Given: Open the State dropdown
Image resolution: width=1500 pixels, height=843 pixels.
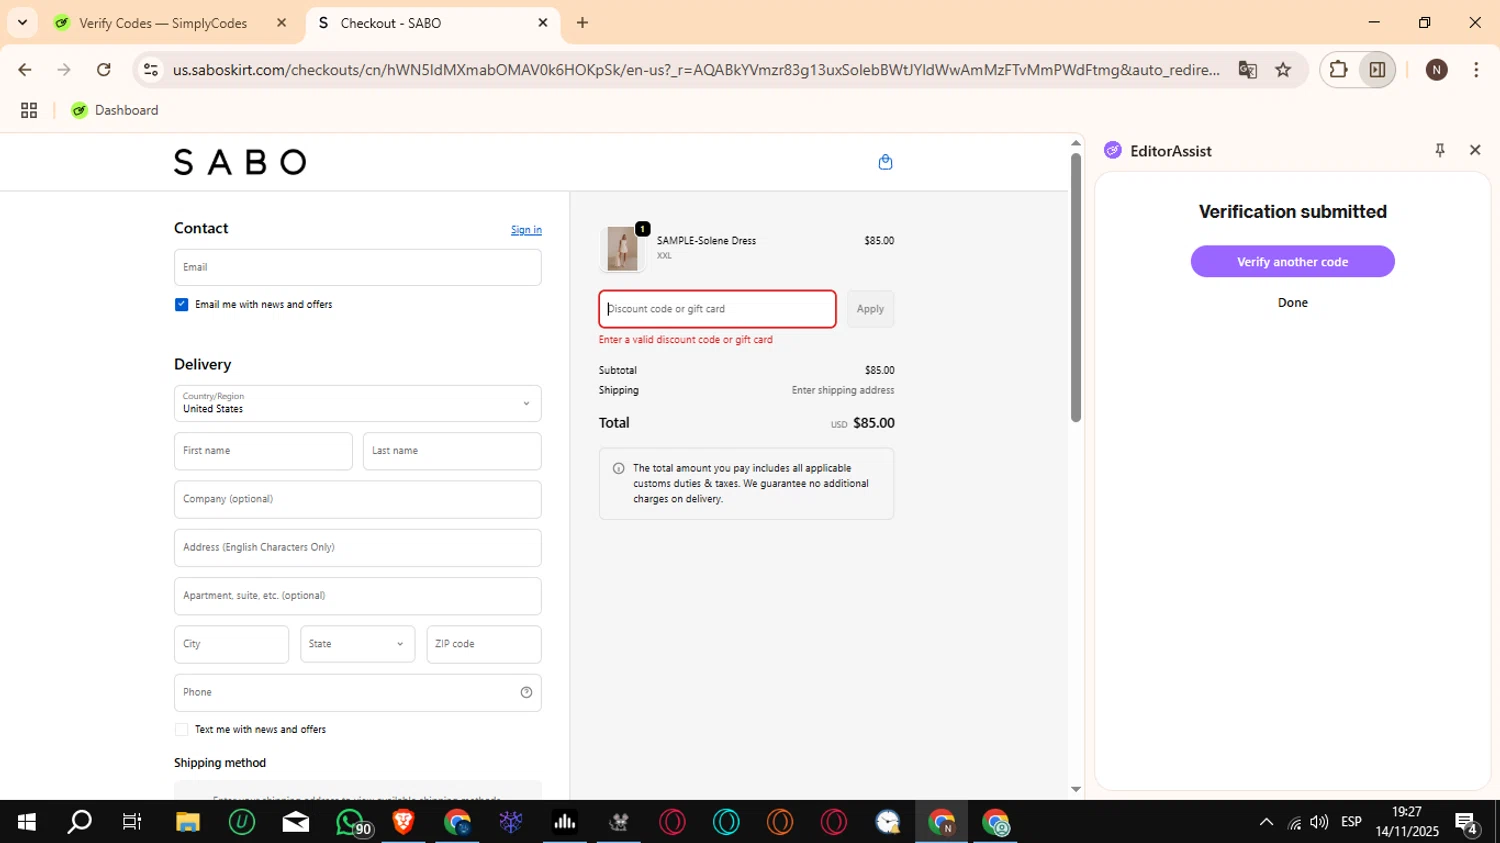Looking at the screenshot, I should pyautogui.click(x=358, y=644).
